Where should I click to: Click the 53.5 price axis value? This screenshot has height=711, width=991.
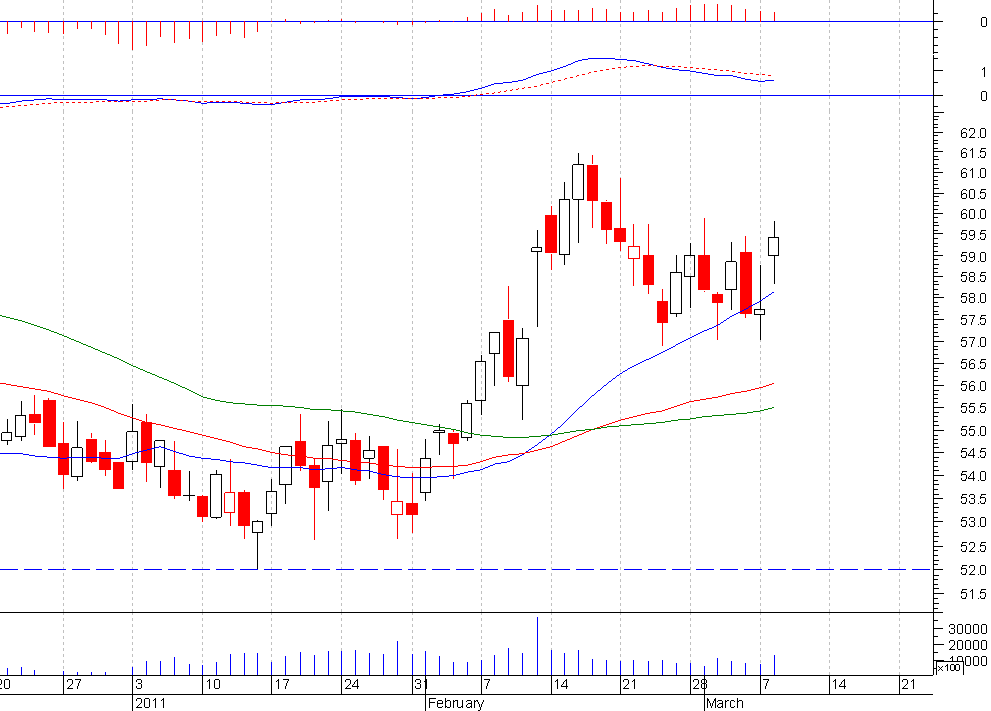(x=973, y=499)
